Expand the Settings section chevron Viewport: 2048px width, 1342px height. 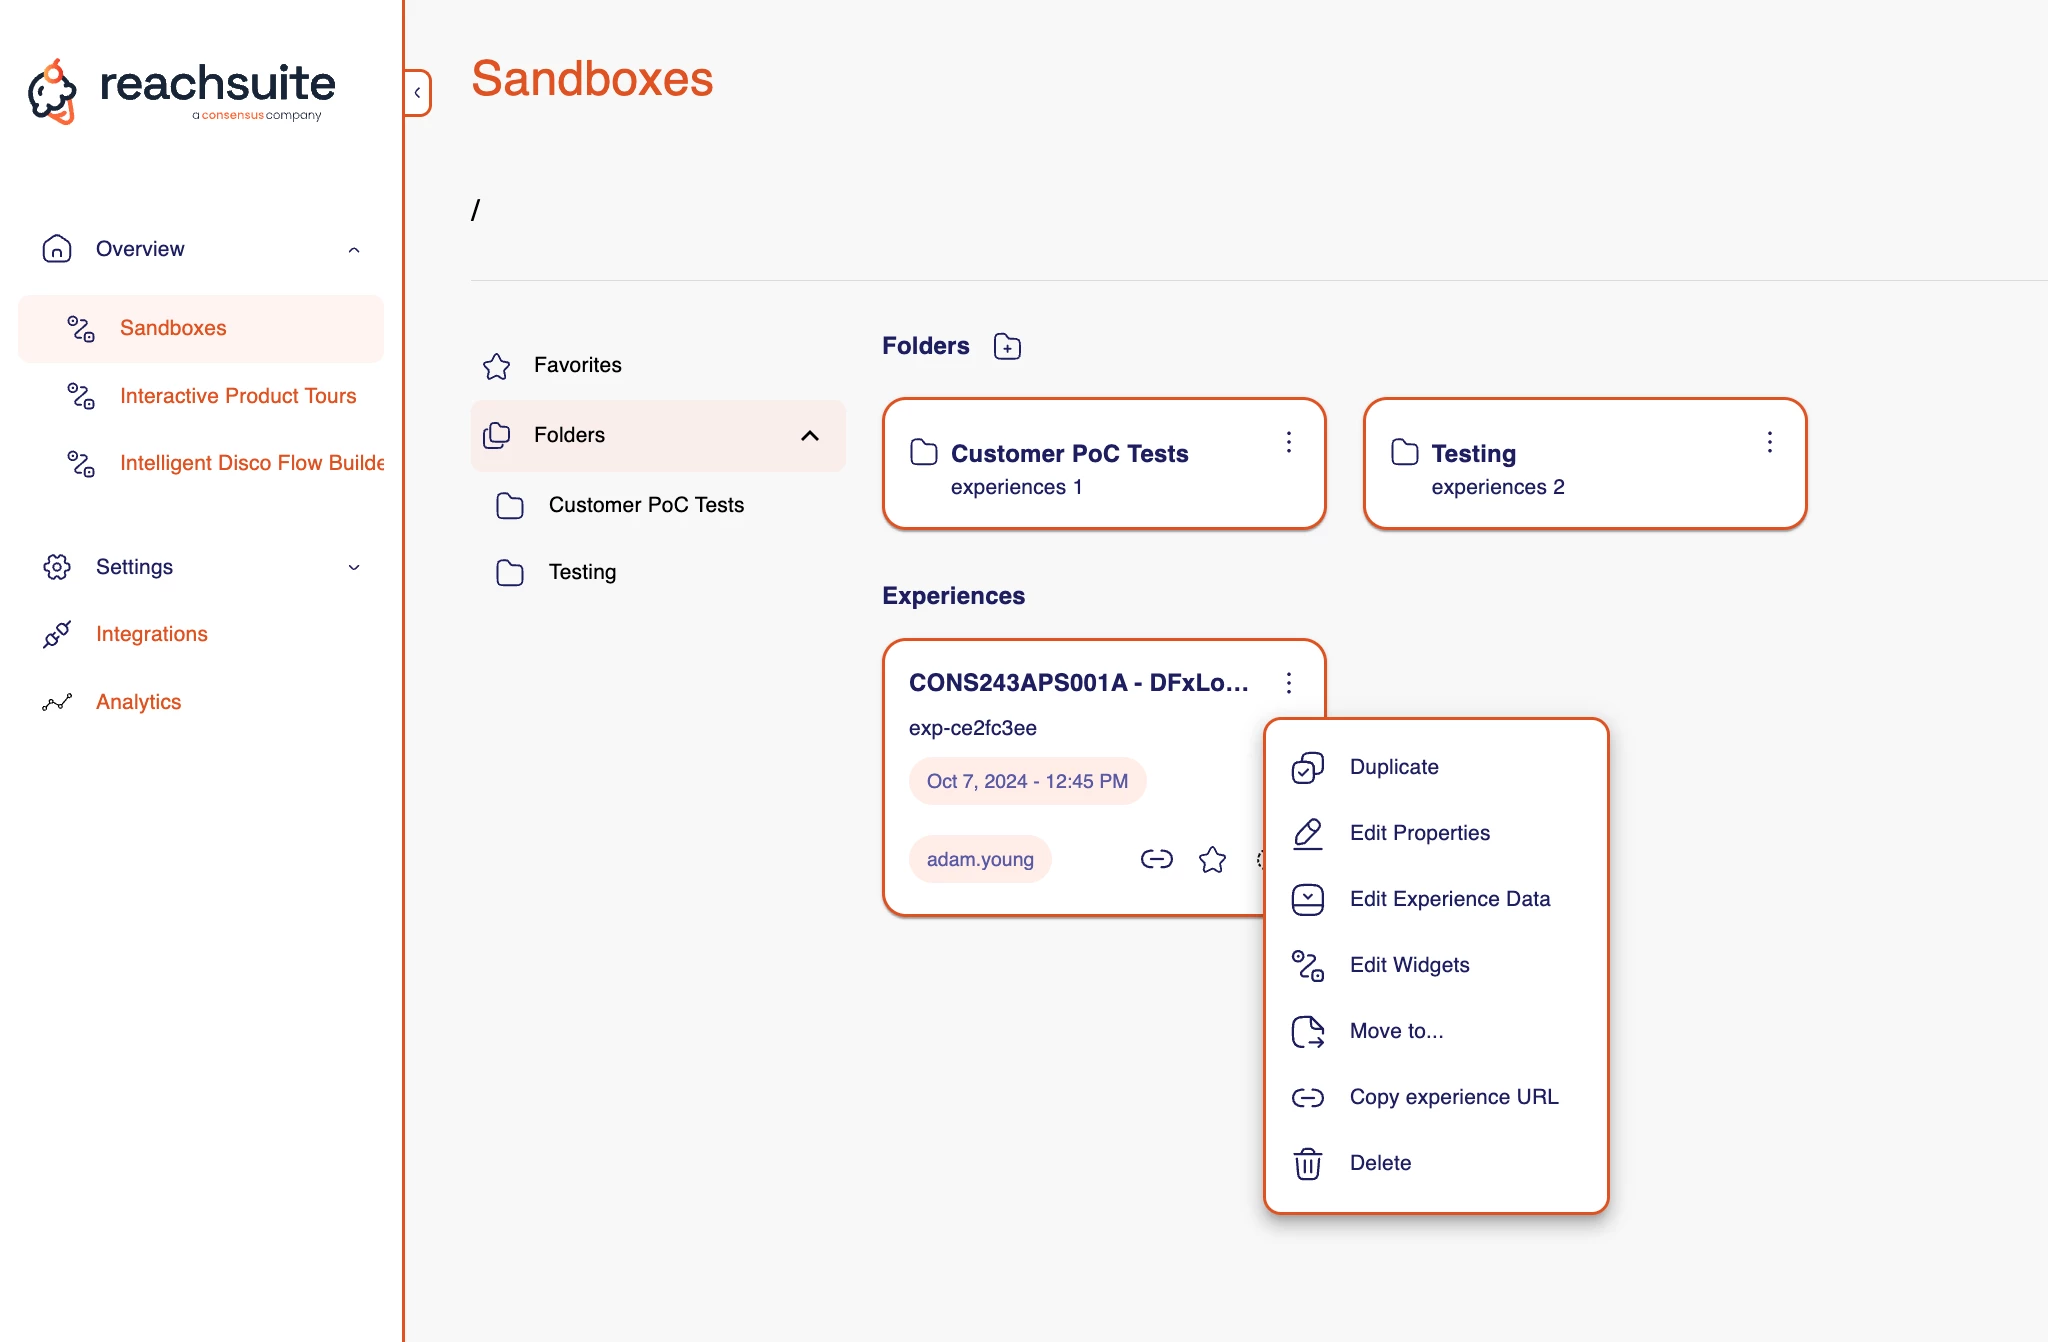point(354,567)
